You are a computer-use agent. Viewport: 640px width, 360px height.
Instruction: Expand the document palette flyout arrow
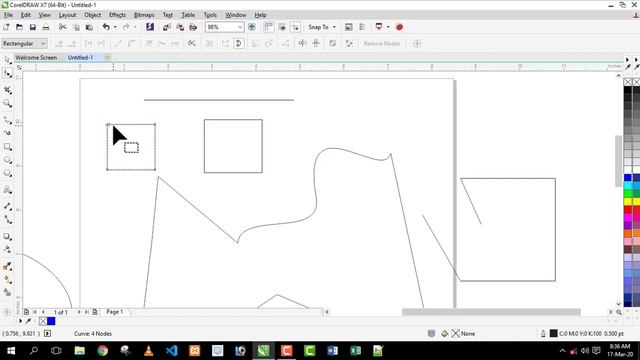20,321
